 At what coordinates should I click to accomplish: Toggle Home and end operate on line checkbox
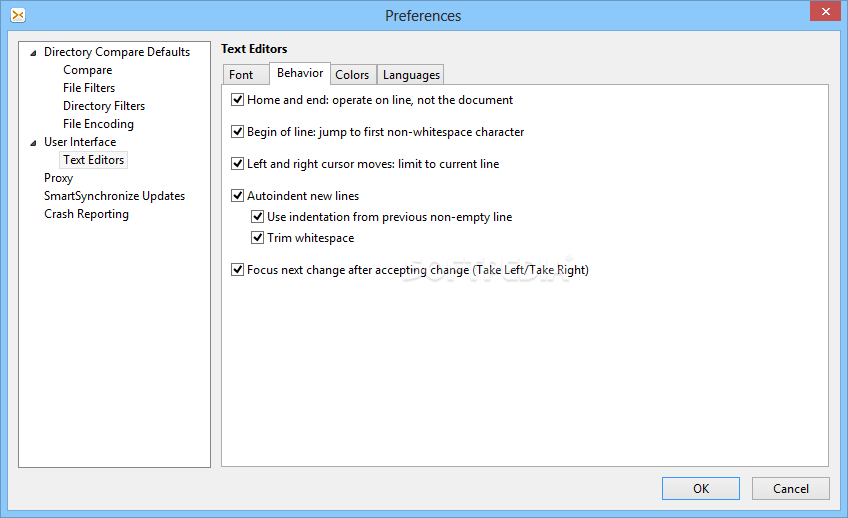(237, 99)
